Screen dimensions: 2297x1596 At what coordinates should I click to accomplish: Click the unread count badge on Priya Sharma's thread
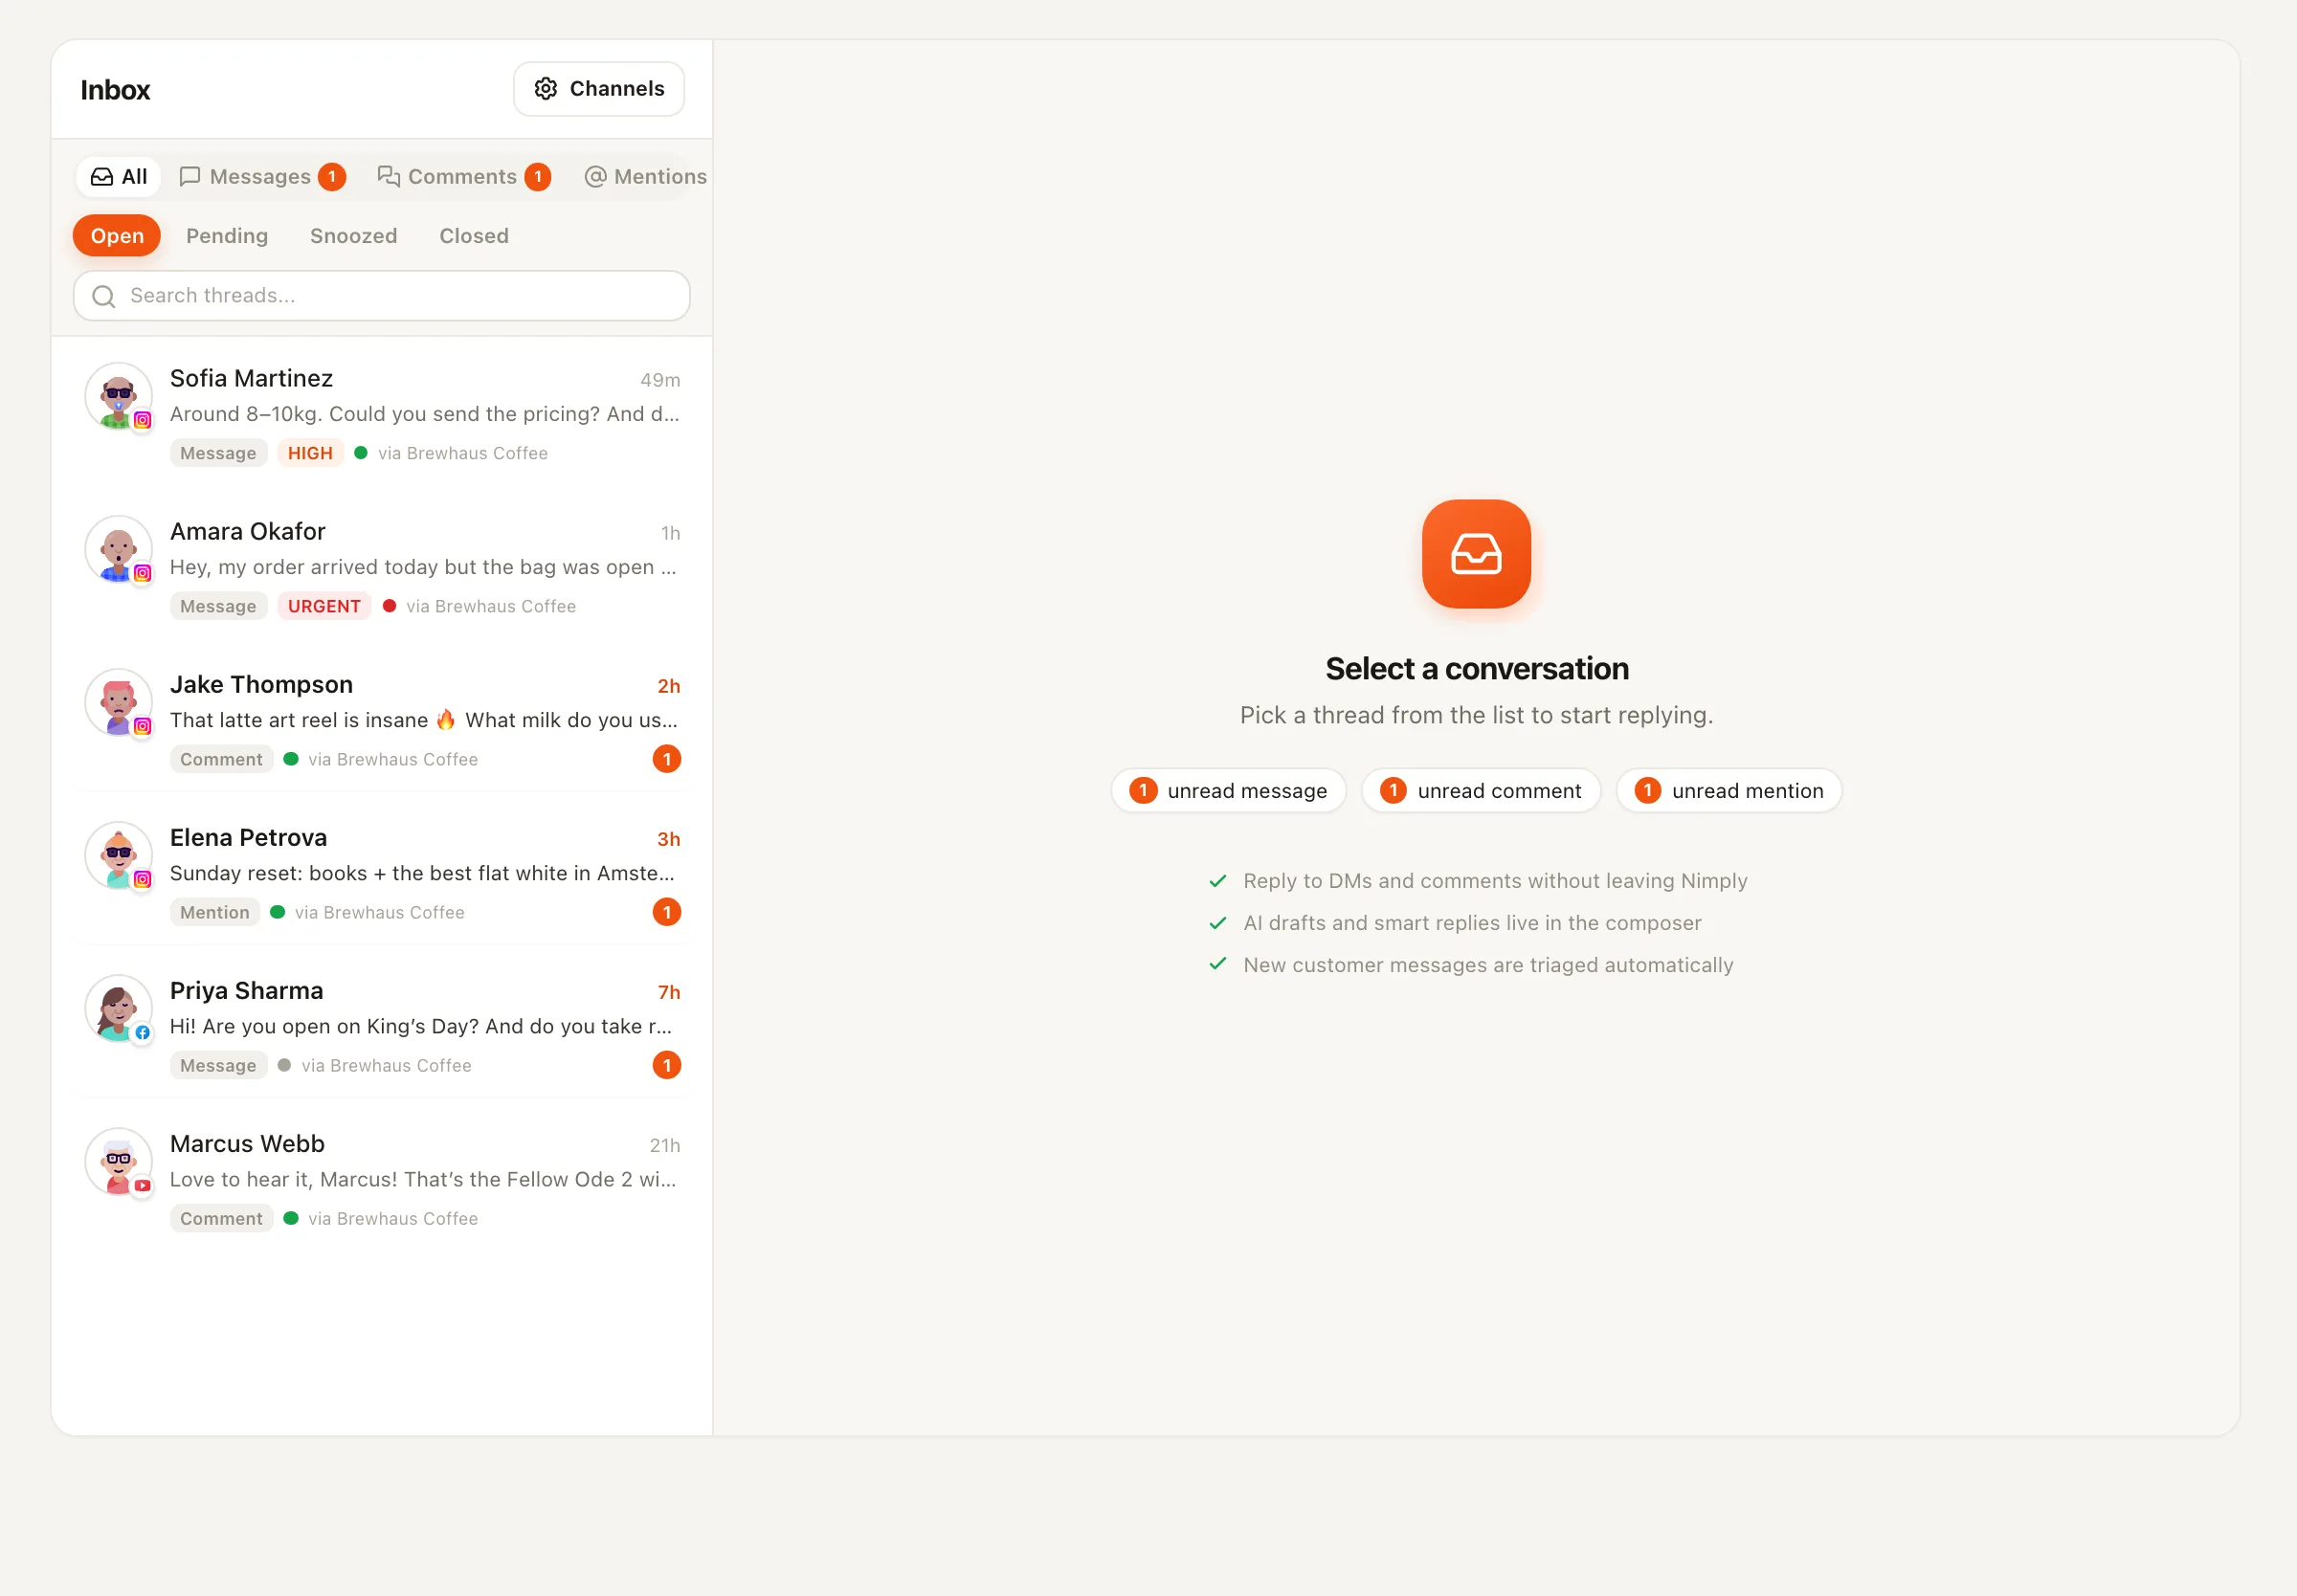pyautogui.click(x=667, y=1065)
